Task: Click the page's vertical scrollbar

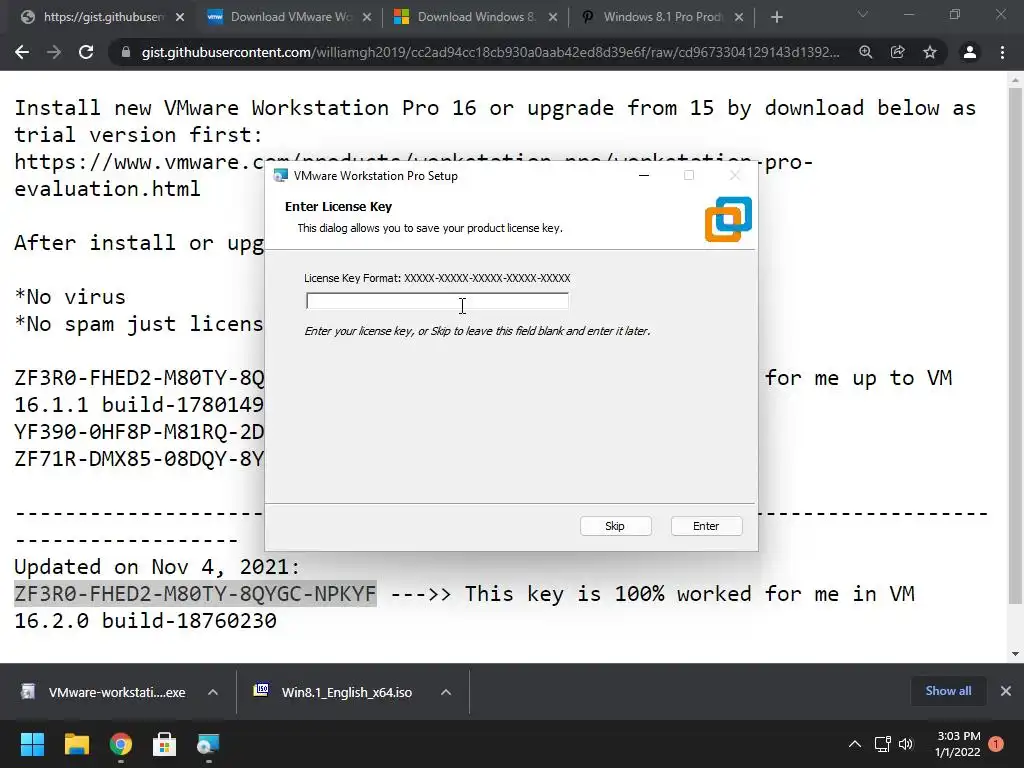Action: pos(1015,346)
